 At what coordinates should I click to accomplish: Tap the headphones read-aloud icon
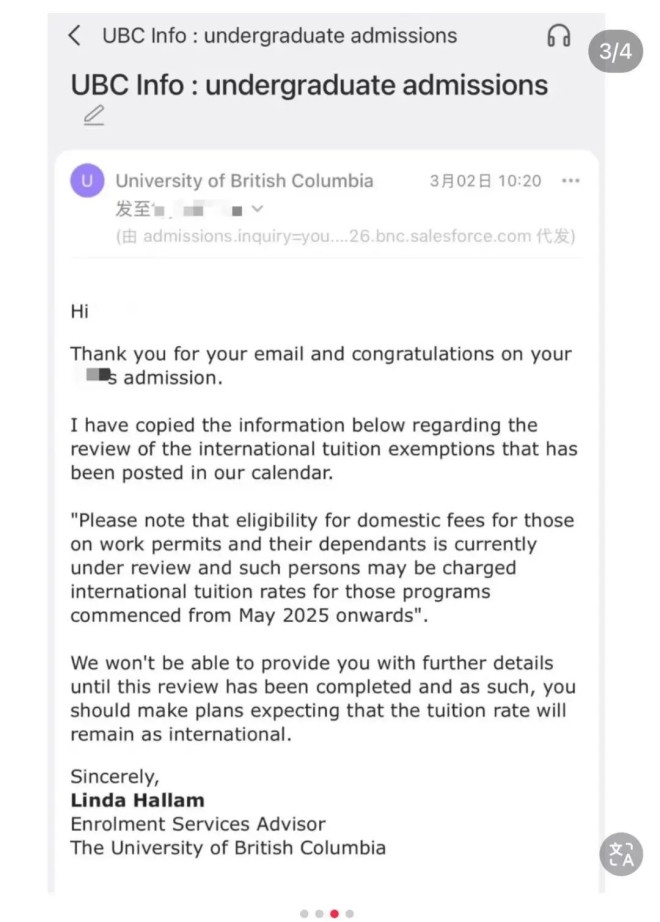tap(559, 36)
